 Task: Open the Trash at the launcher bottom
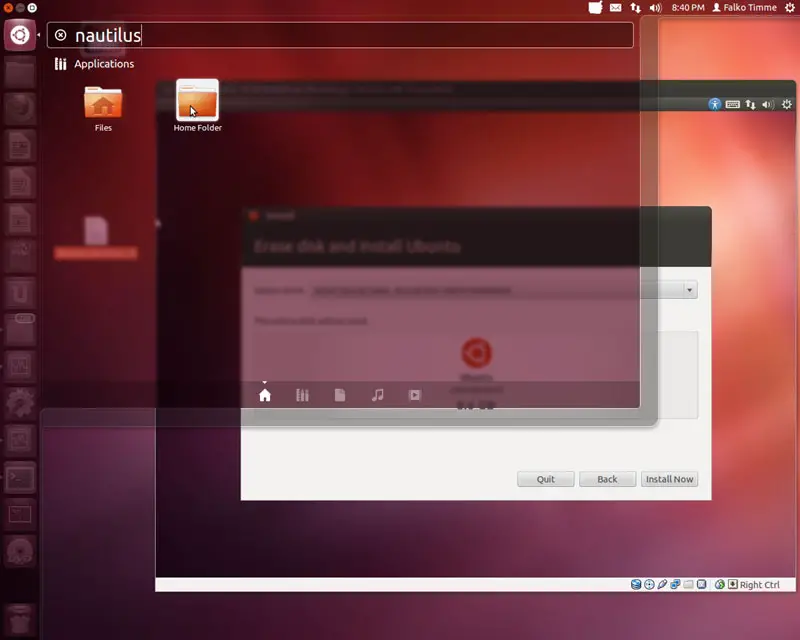[x=20, y=620]
